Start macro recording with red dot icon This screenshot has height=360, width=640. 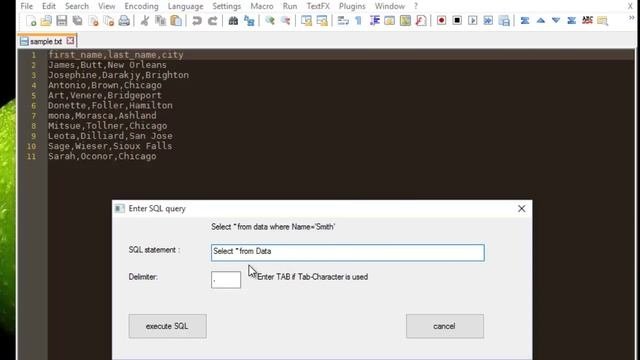441,20
